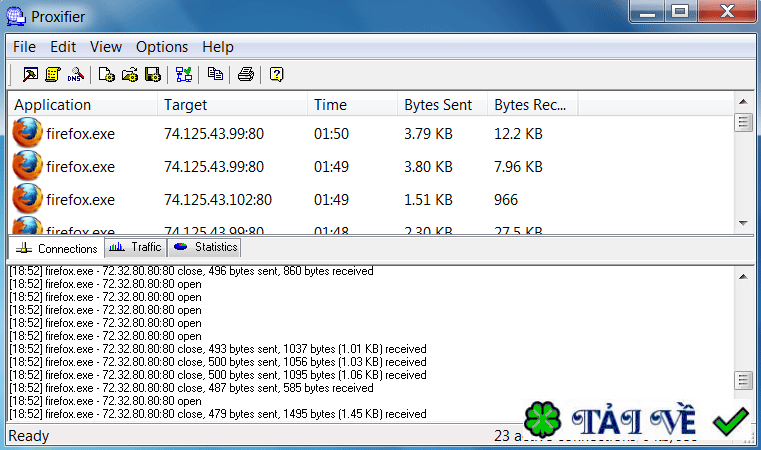Open the Options menu
The width and height of the screenshot is (761, 450).
pos(162,47)
